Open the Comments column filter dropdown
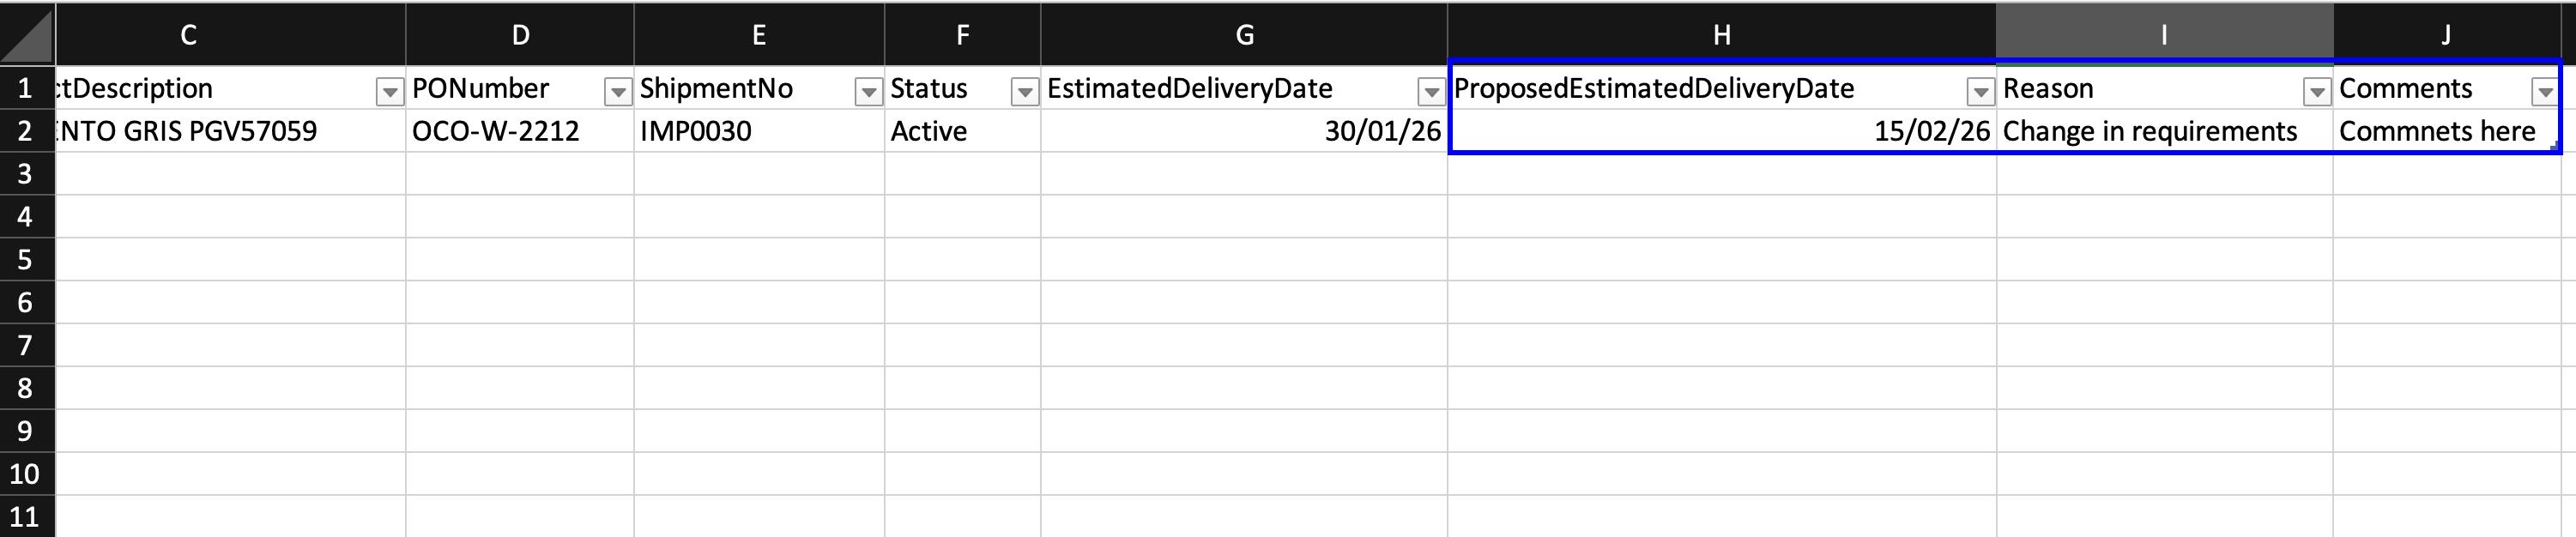Screen dimensions: 2576x537 coord(2544,92)
